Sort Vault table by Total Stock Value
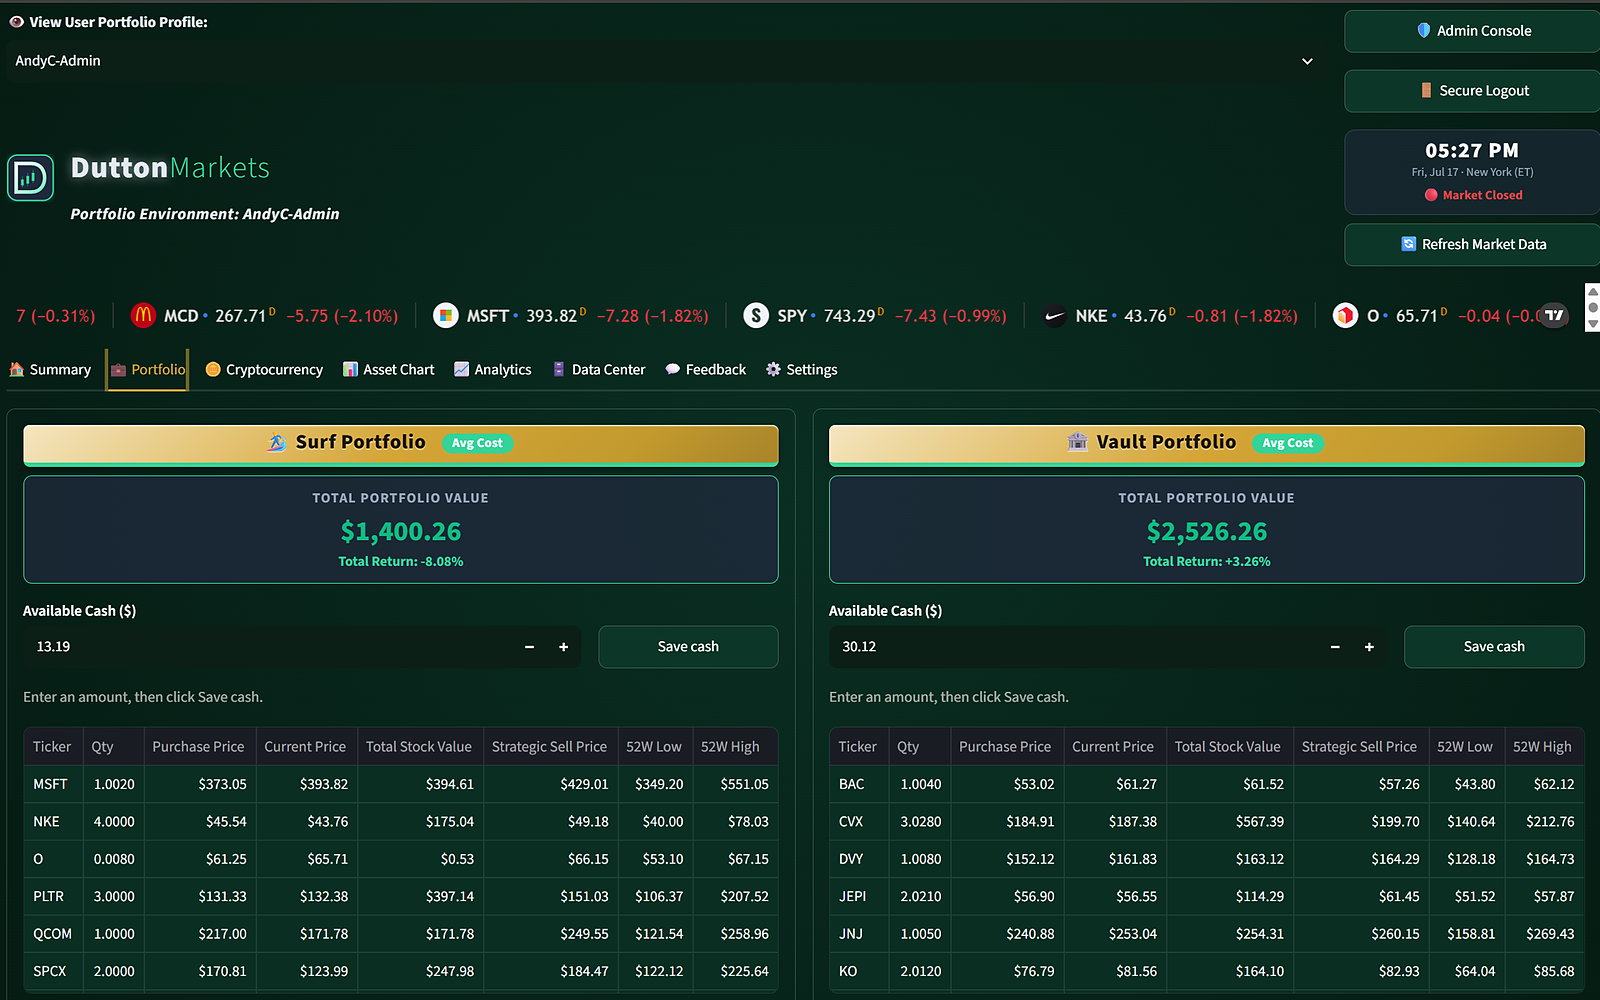 point(1227,747)
